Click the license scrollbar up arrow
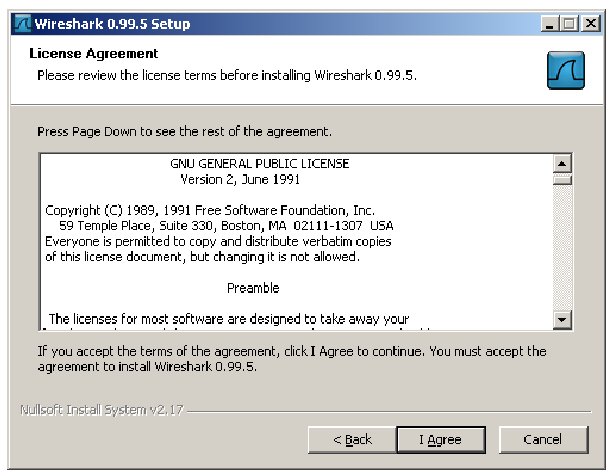Image resolution: width=614 pixels, height=476 pixels. click(562, 164)
